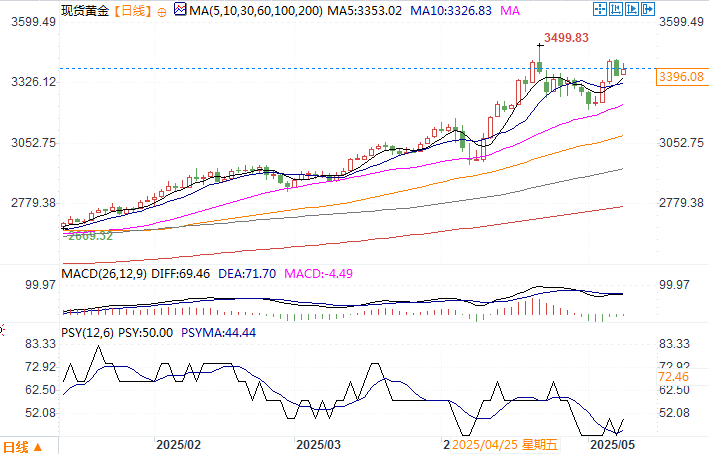Click the MA10:3326.83 value
Image resolution: width=709 pixels, height=454 pixels.
(451, 10)
